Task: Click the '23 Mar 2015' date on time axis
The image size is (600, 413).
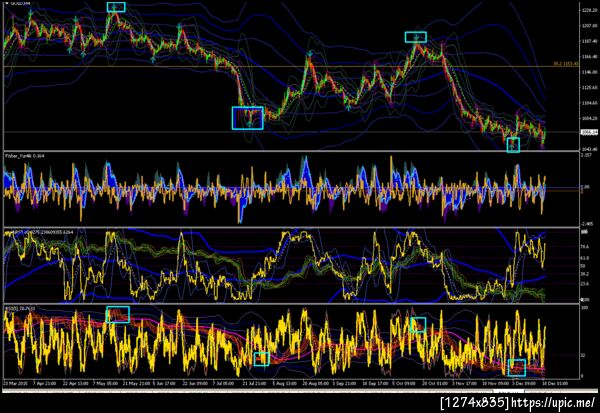Action: coord(13,383)
